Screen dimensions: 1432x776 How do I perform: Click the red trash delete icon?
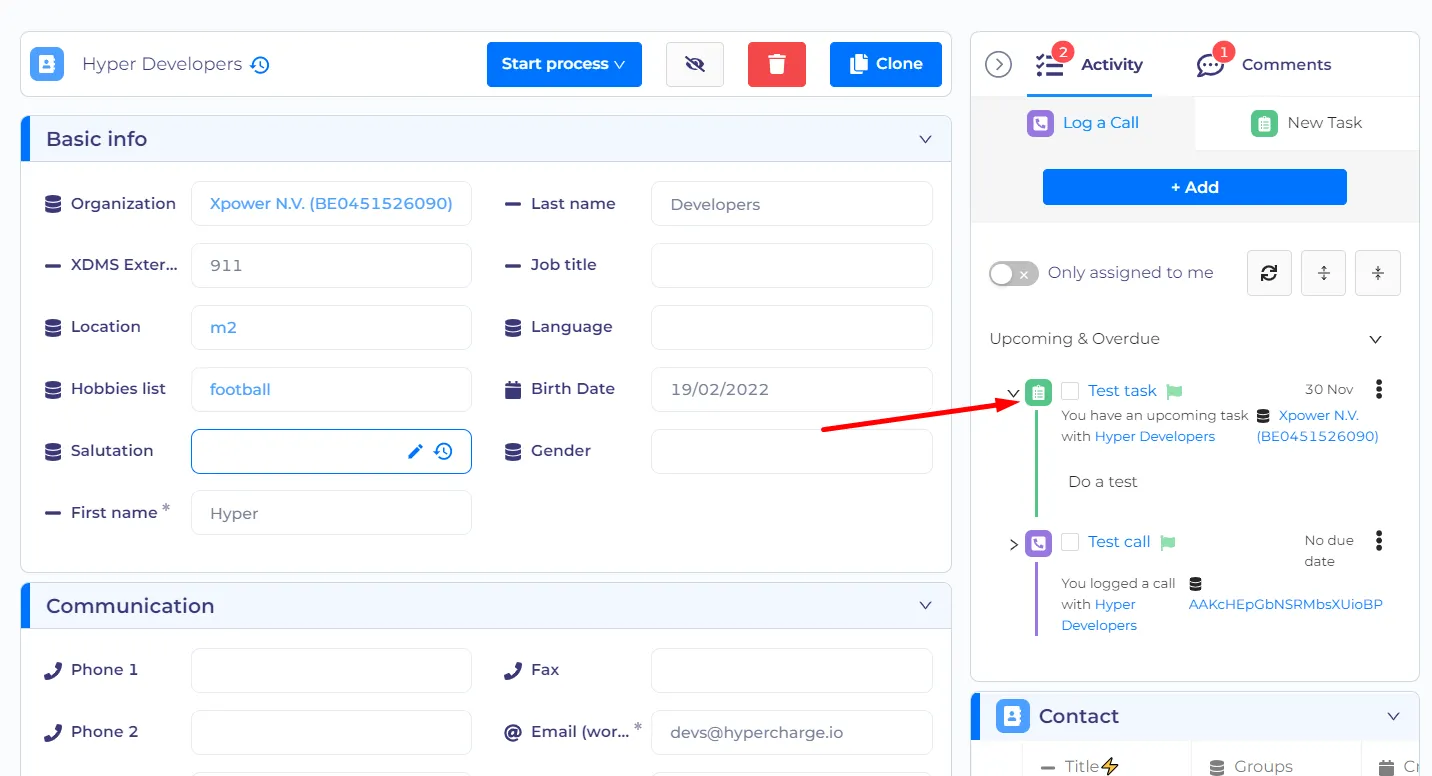776,64
